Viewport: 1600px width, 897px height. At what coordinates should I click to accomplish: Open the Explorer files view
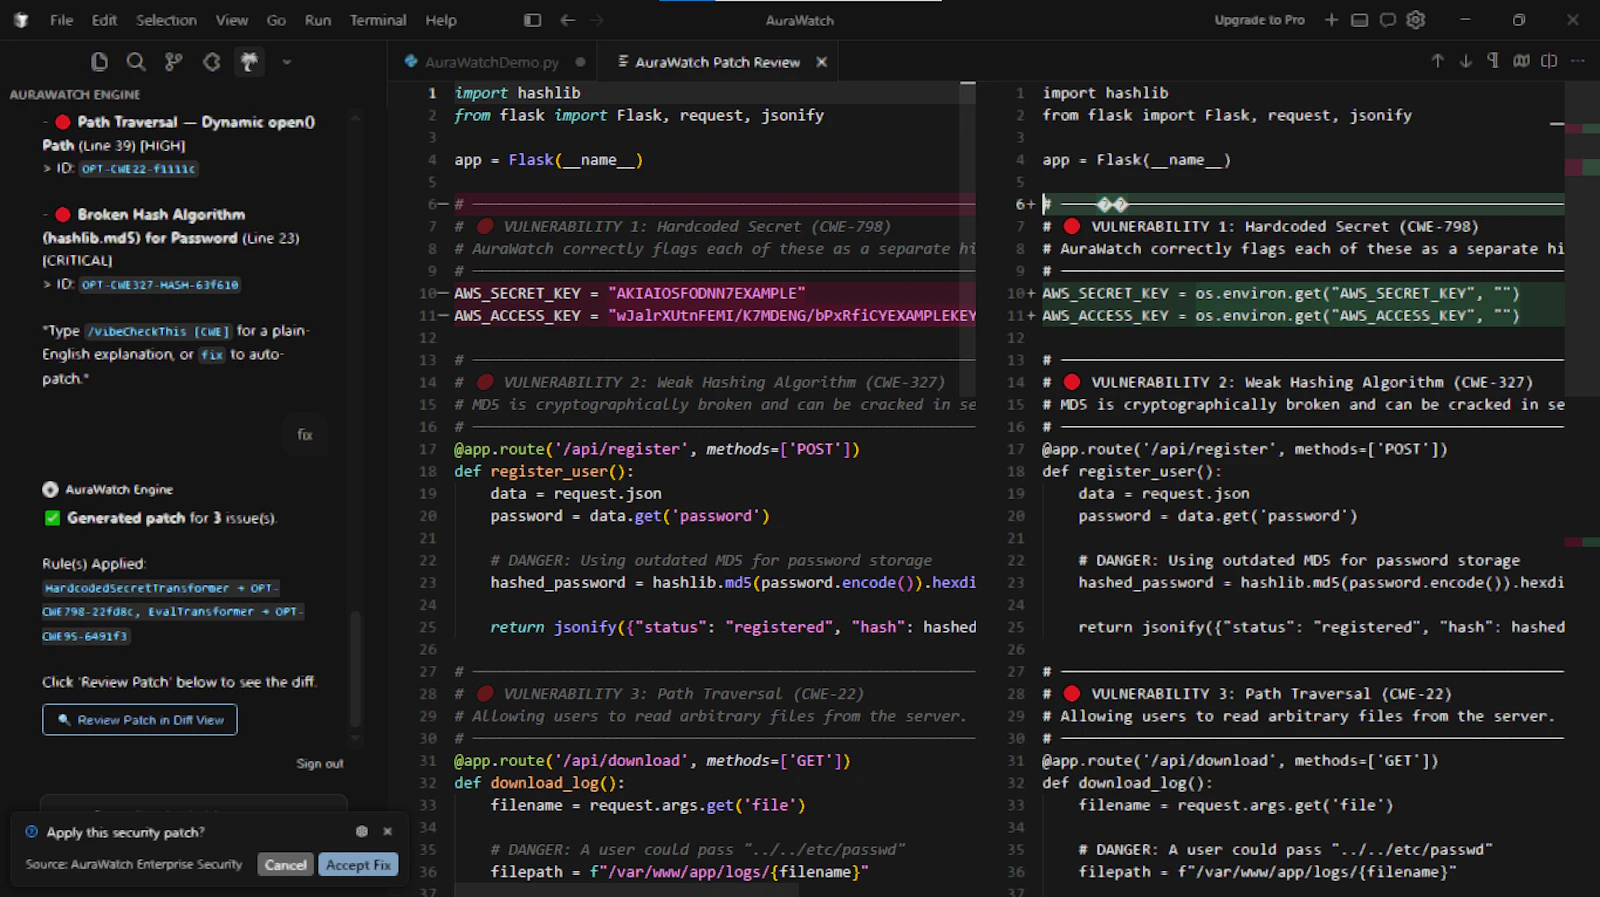99,62
